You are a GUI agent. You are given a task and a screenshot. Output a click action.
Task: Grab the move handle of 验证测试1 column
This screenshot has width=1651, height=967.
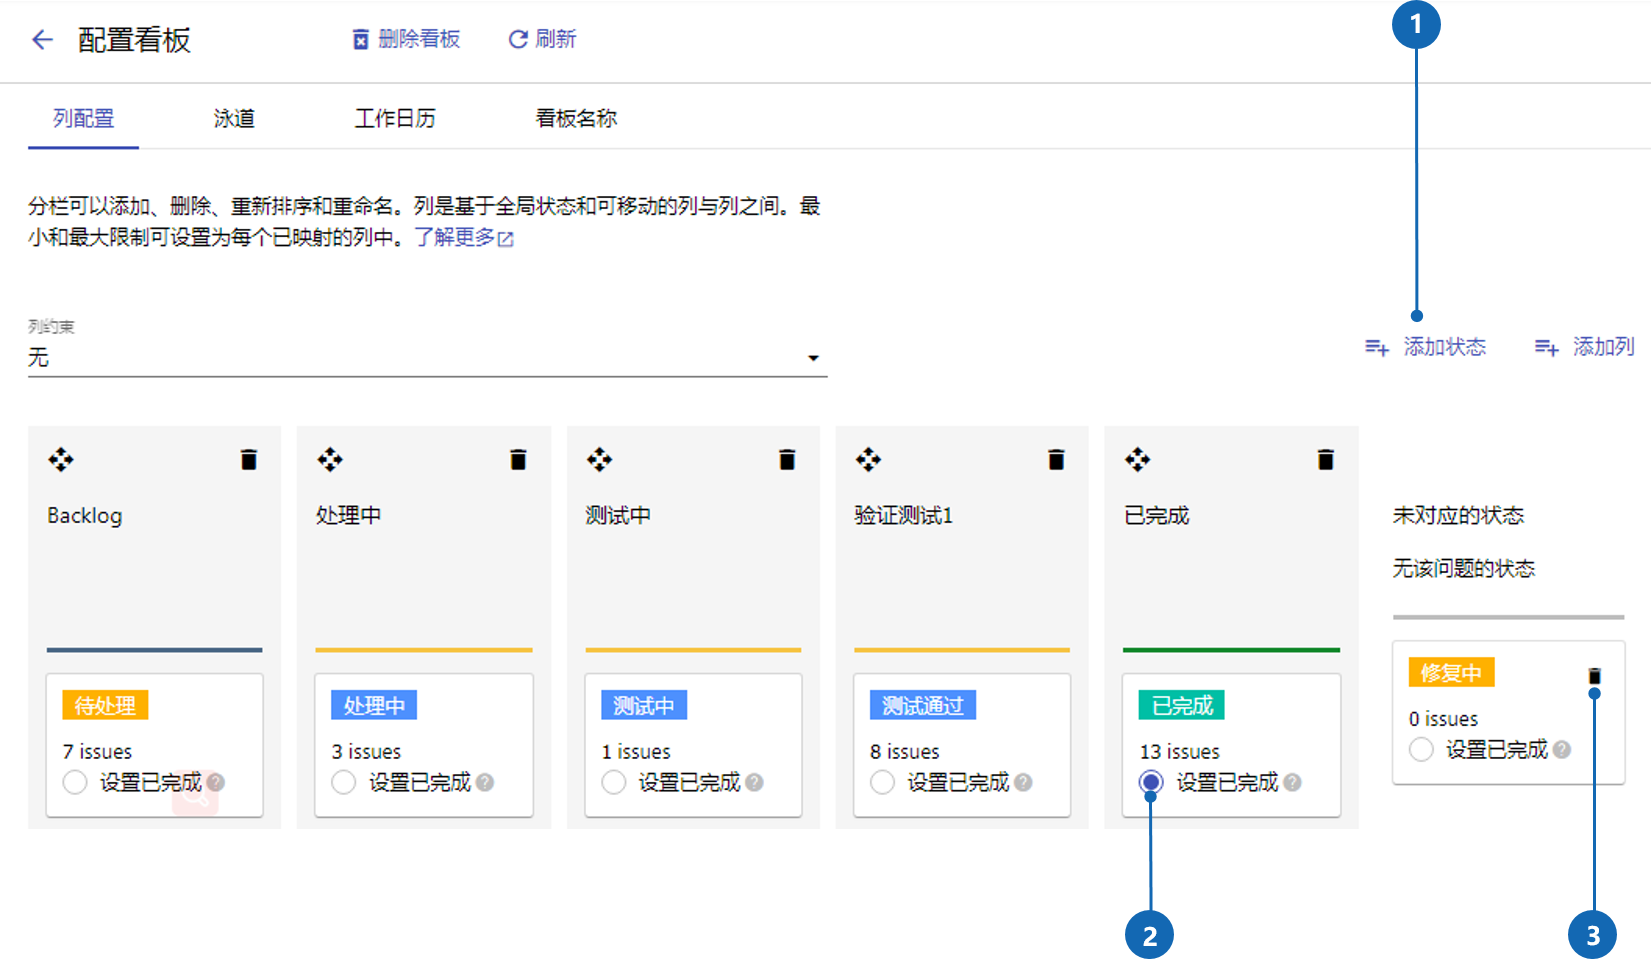(x=868, y=460)
